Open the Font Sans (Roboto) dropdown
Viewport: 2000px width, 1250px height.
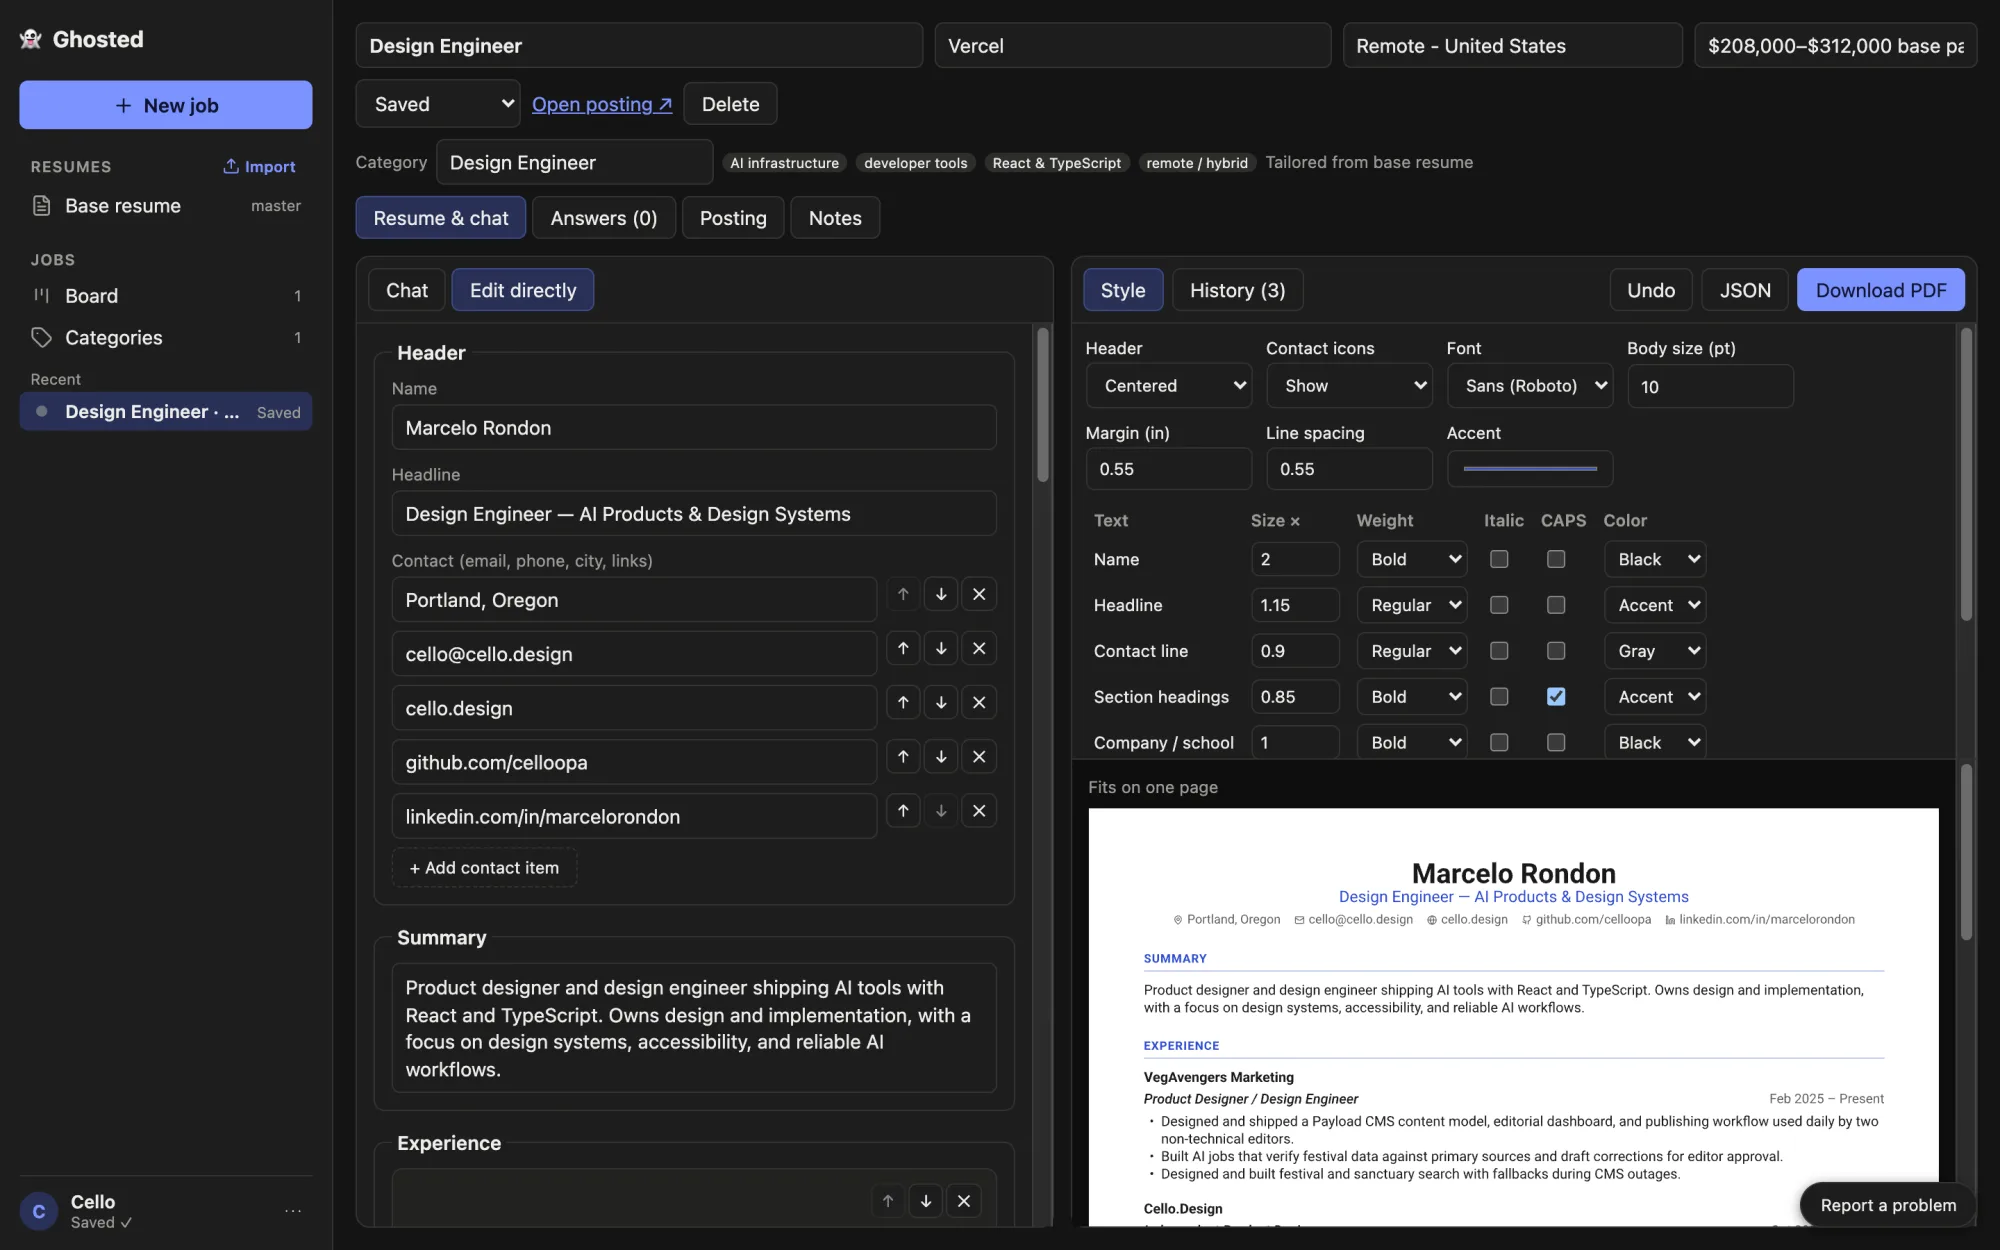(x=1529, y=386)
